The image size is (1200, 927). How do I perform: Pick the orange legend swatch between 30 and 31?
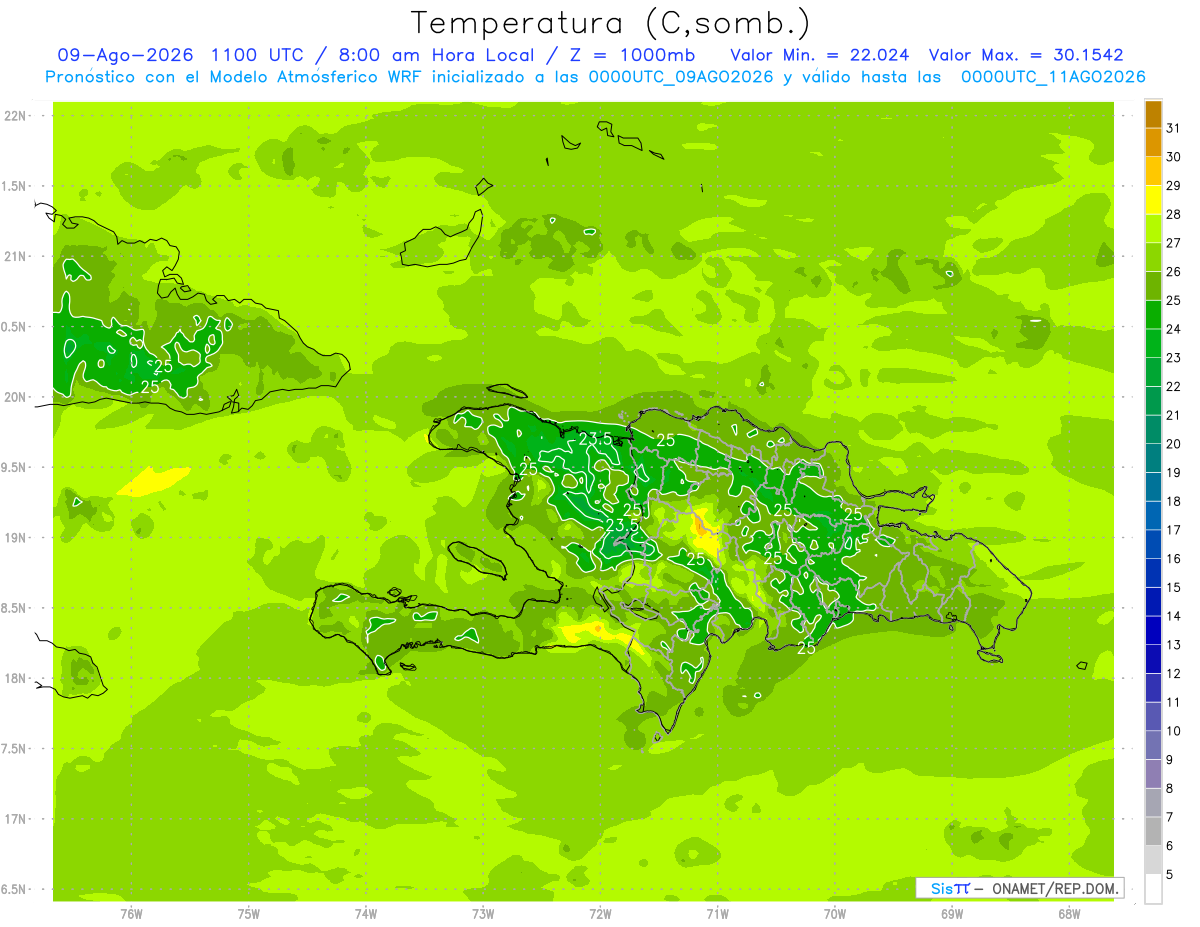1154,142
